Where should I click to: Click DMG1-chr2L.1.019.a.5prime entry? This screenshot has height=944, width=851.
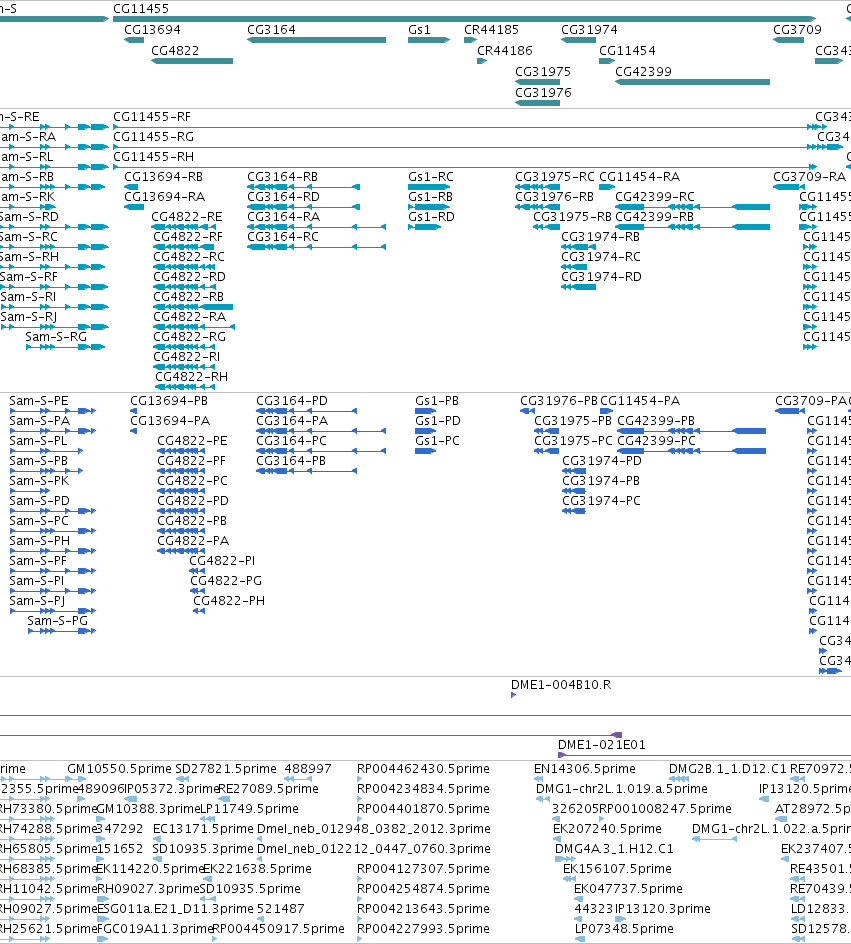[x=622, y=788]
